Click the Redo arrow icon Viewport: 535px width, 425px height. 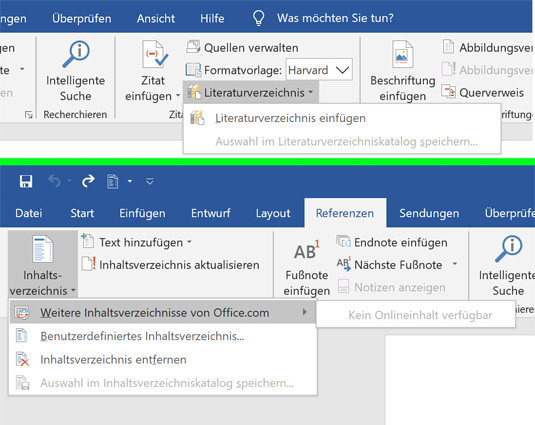coord(88,181)
